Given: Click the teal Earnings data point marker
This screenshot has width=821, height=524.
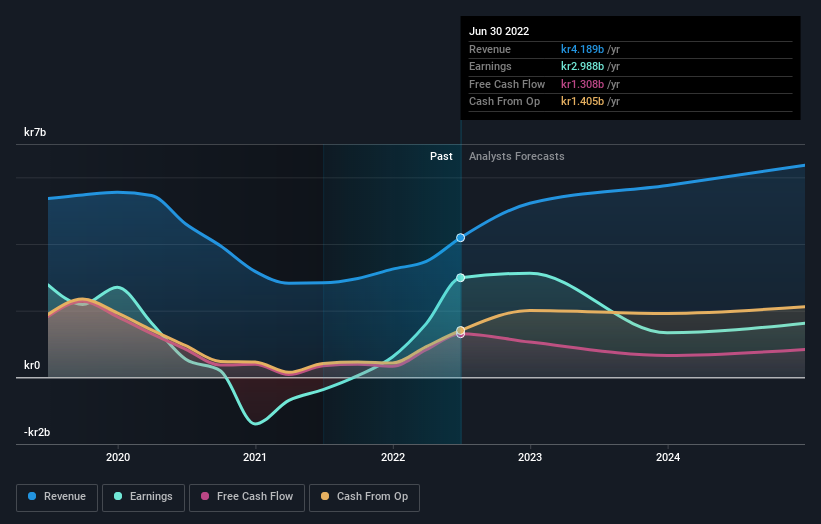Looking at the screenshot, I should coord(460,277).
